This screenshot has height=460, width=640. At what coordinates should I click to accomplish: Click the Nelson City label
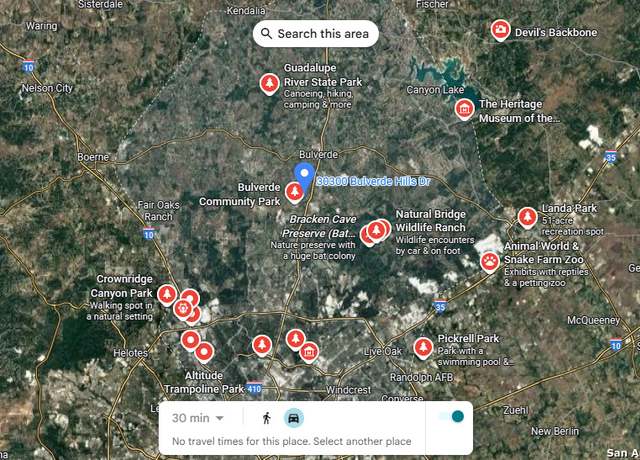tap(47, 88)
